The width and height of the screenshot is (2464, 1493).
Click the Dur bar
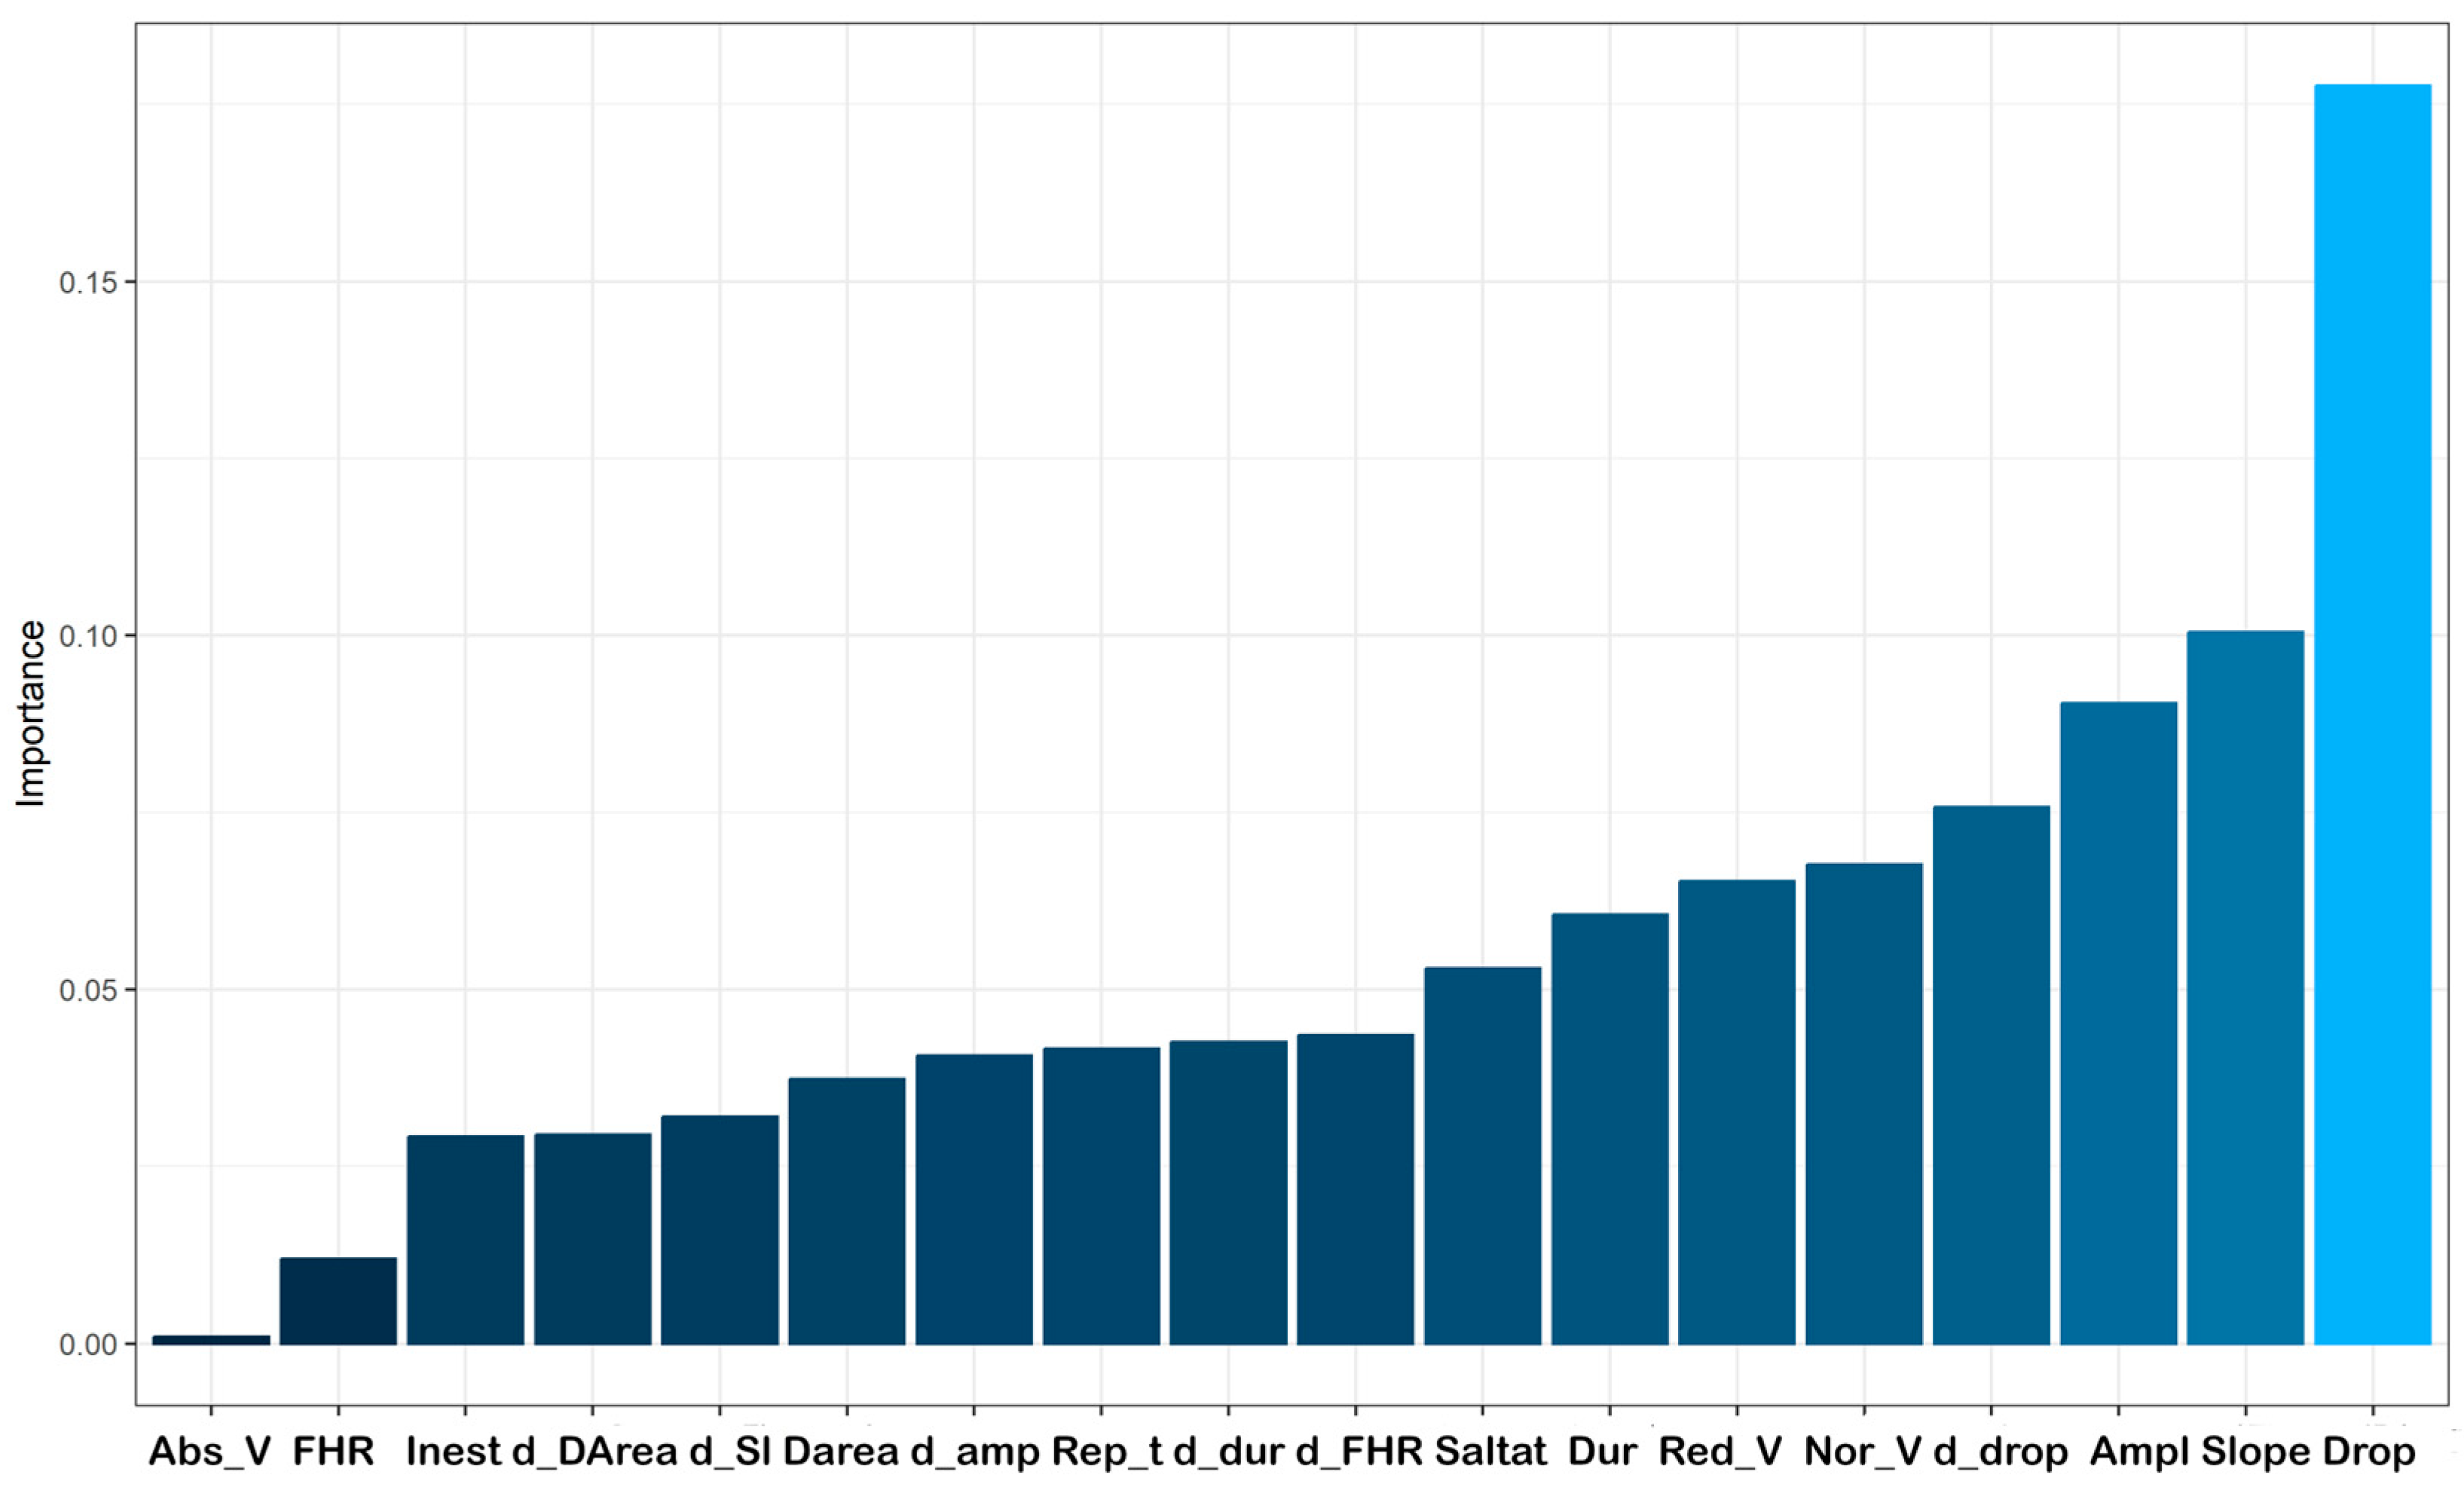coord(1609,1128)
